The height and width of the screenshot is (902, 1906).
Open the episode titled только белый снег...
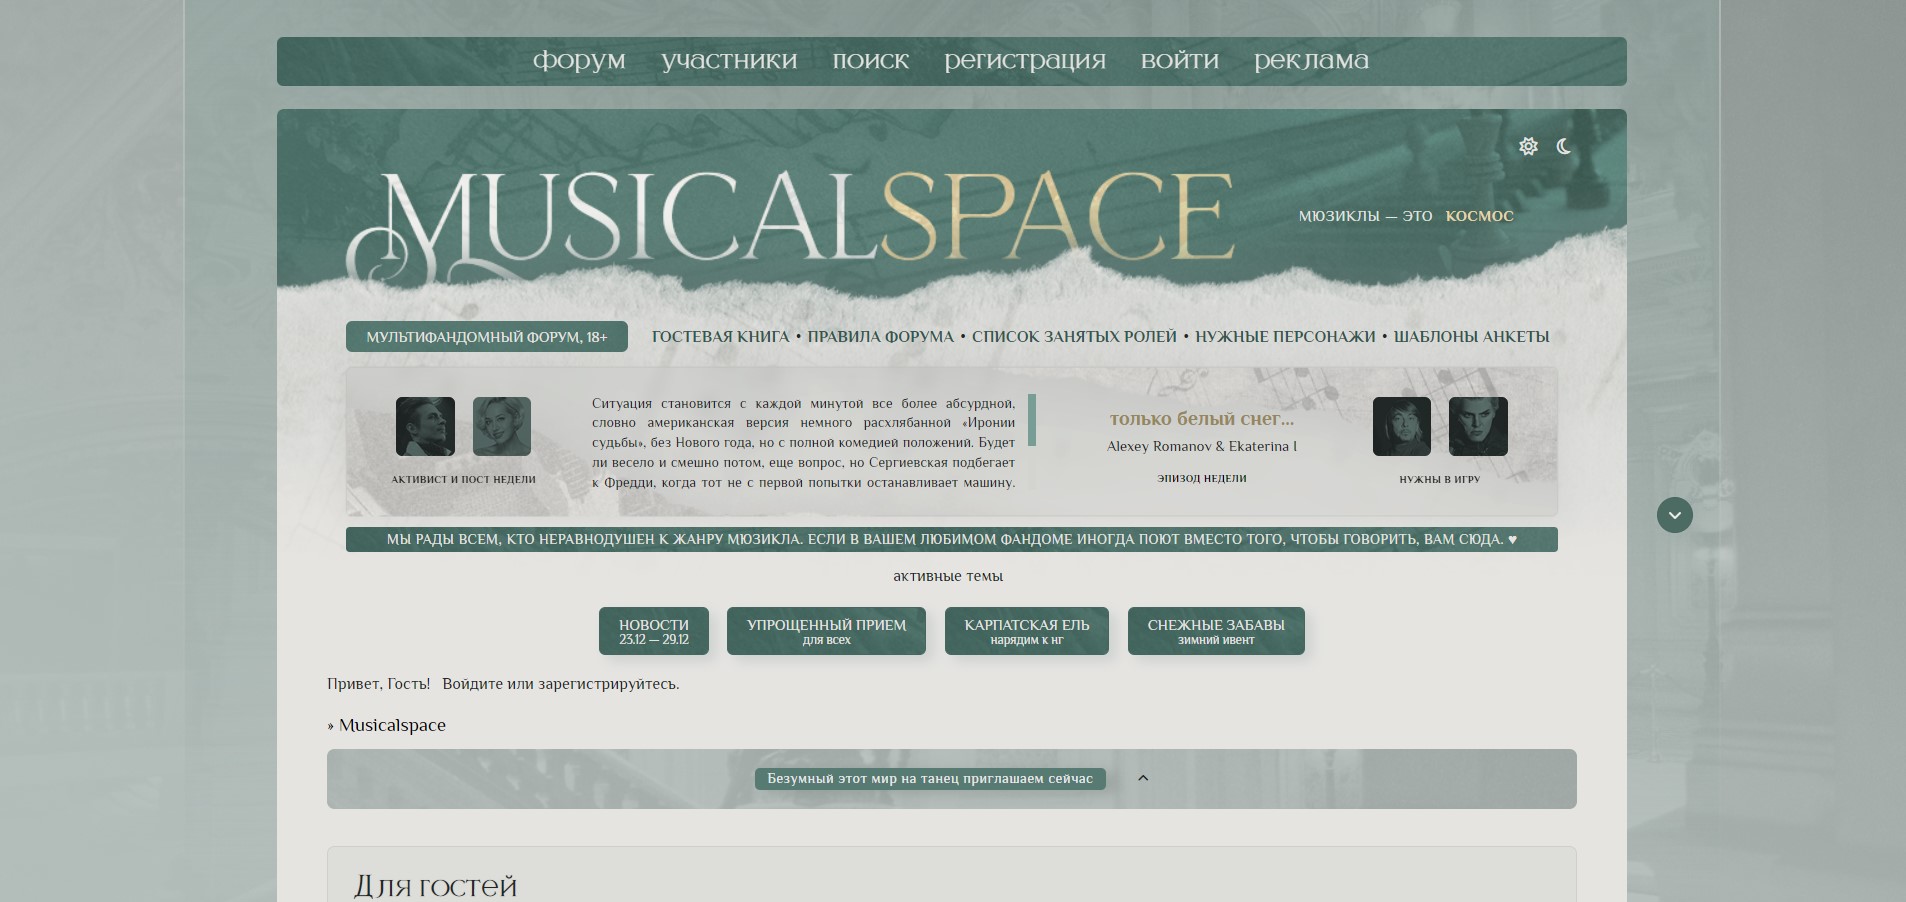pos(1202,419)
